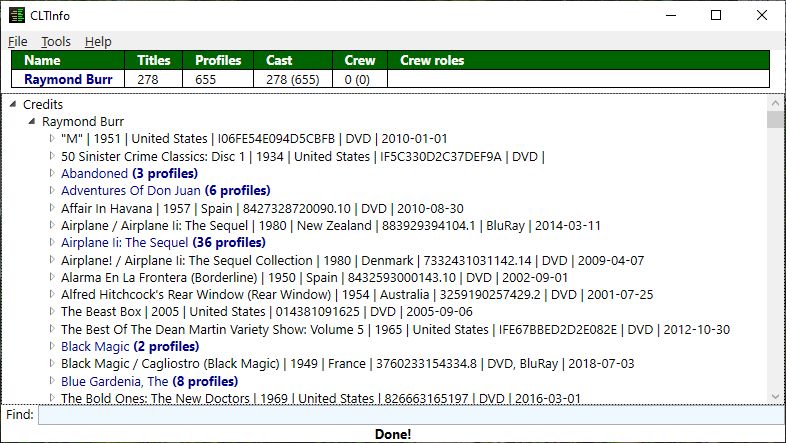Maximize the CLTInfo window
Image resolution: width=786 pixels, height=443 pixels.
(x=716, y=16)
